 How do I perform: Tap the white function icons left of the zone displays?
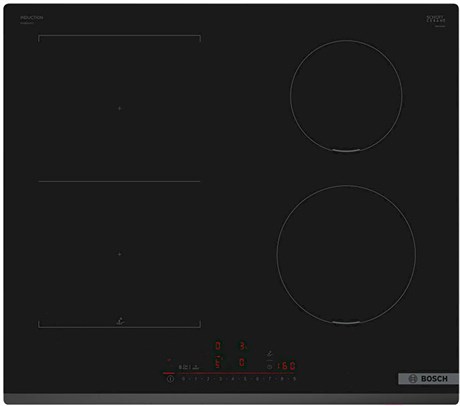tap(189, 367)
